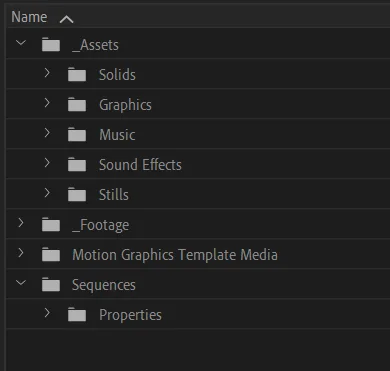This screenshot has height=371, width=390.
Task: Click the _Footage bin folder icon
Action: click(51, 225)
